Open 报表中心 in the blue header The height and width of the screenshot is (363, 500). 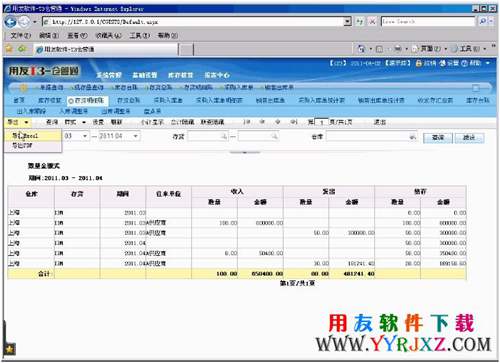[x=217, y=75]
